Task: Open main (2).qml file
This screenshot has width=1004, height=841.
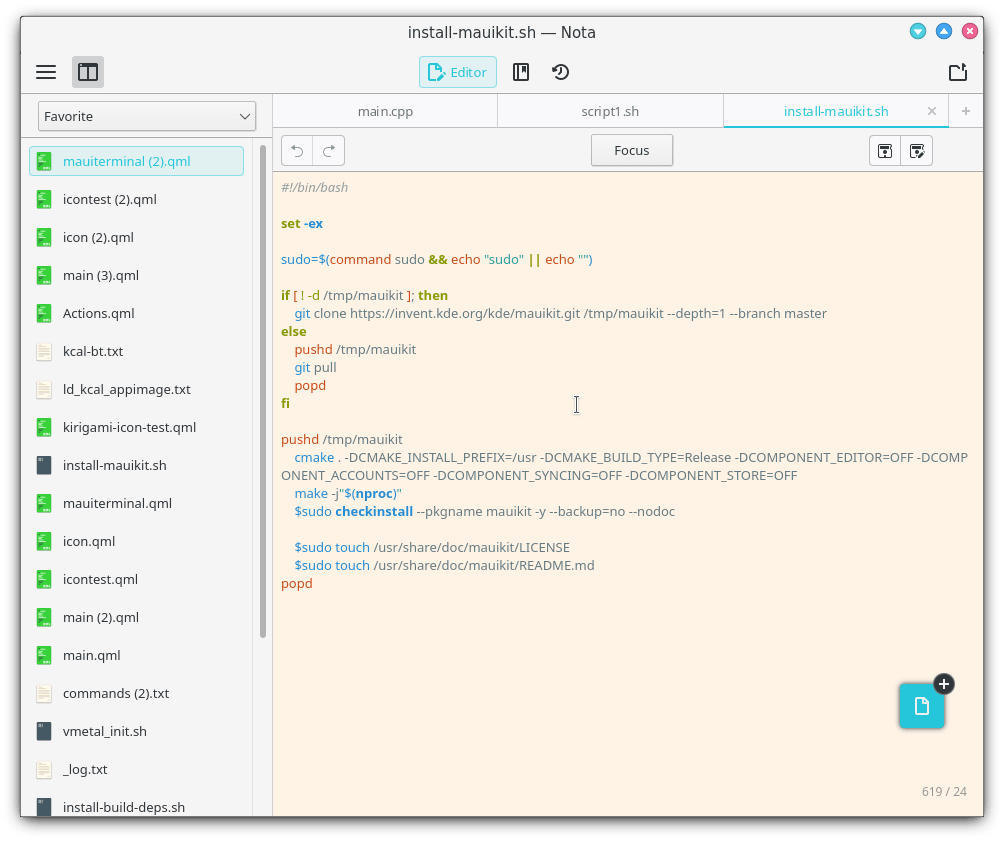Action: tap(136, 617)
